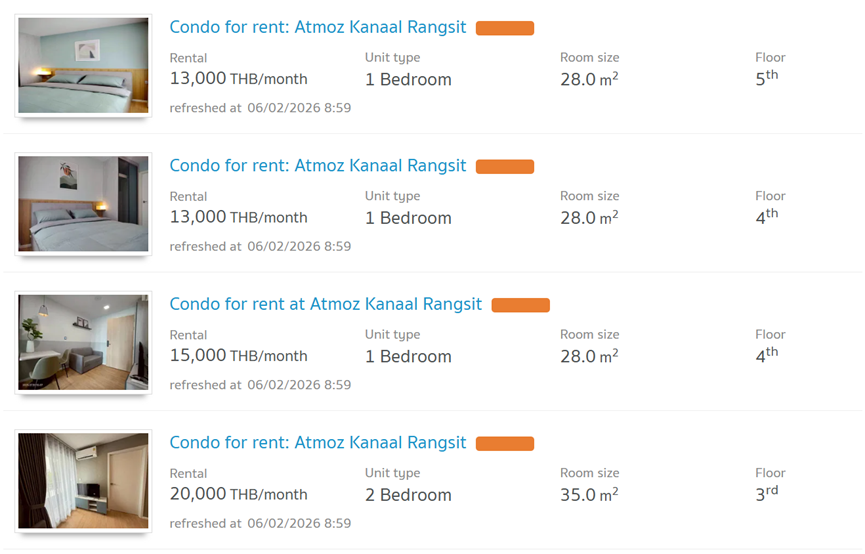Click the '1 Bedroom' text on the 15,000 THB listing
The width and height of the screenshot is (865, 554).
[408, 356]
